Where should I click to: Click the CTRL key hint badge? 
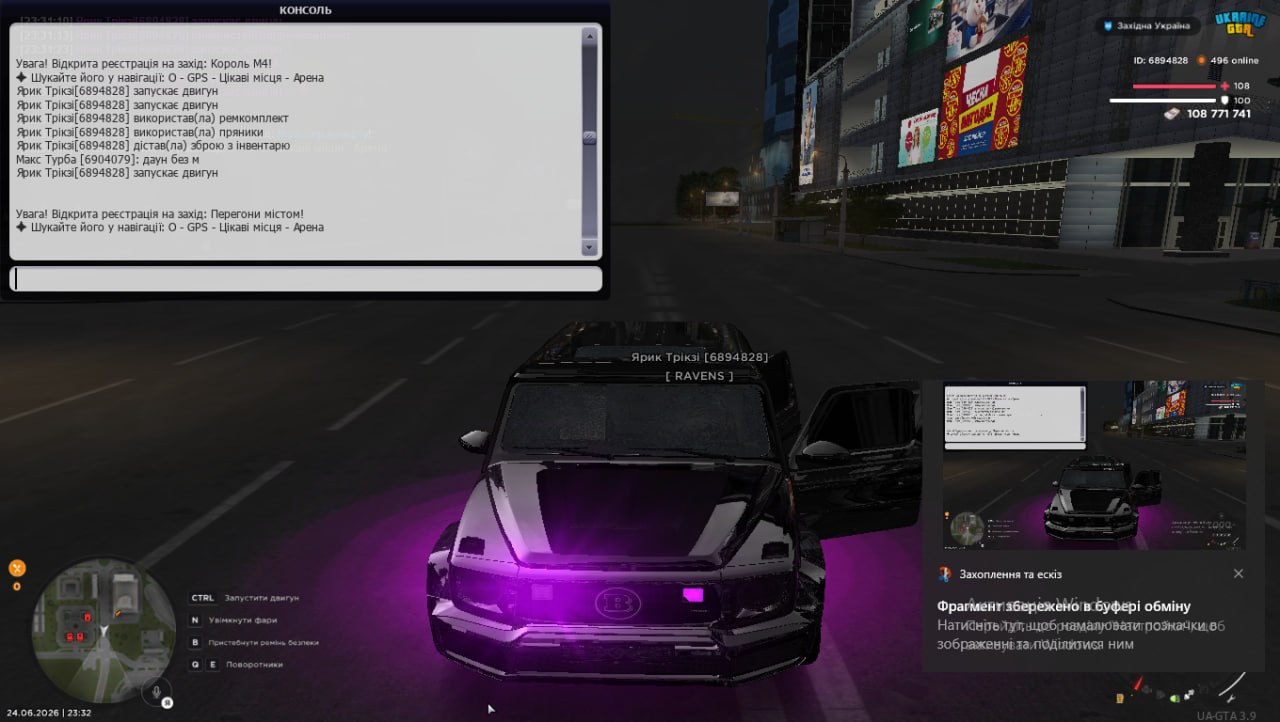[x=203, y=598]
